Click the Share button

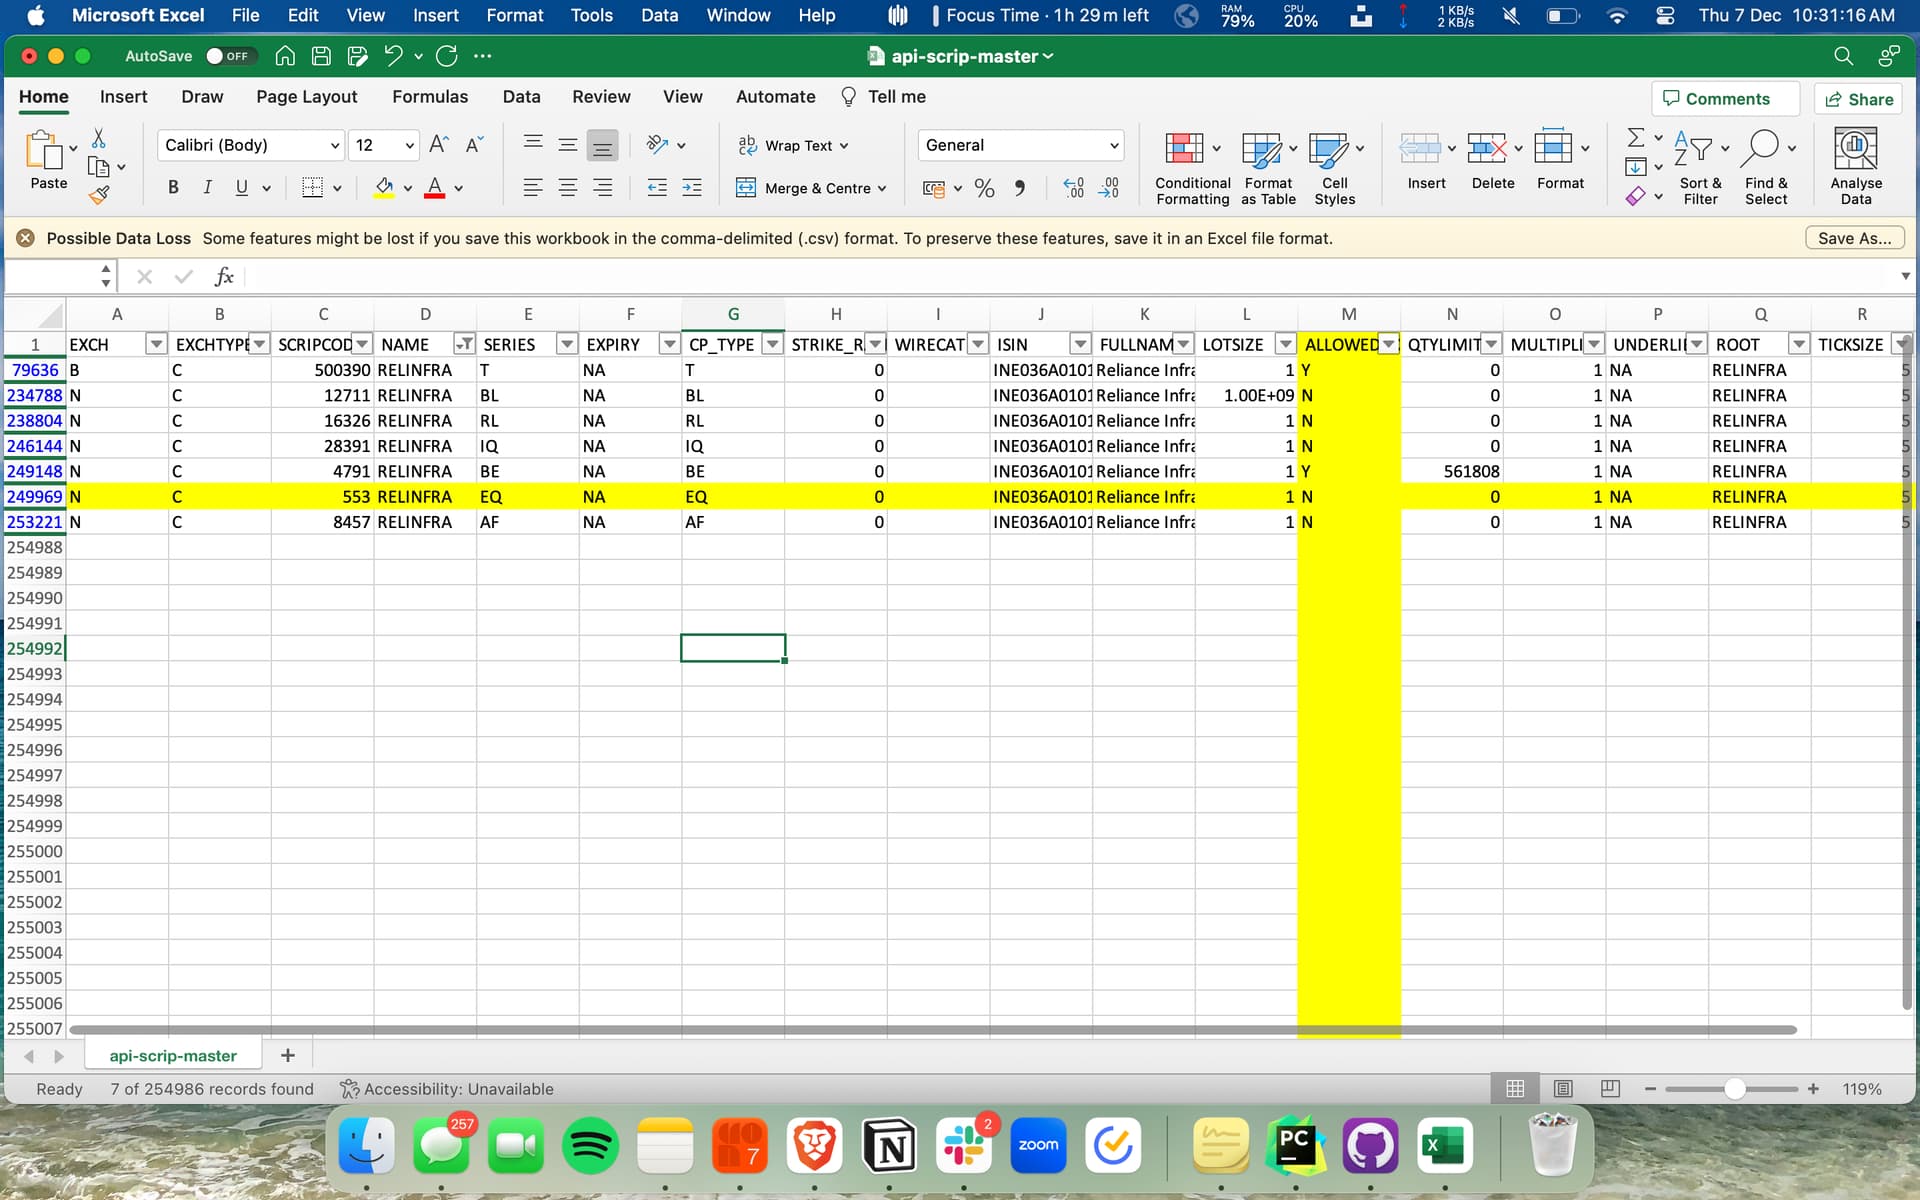(1859, 99)
